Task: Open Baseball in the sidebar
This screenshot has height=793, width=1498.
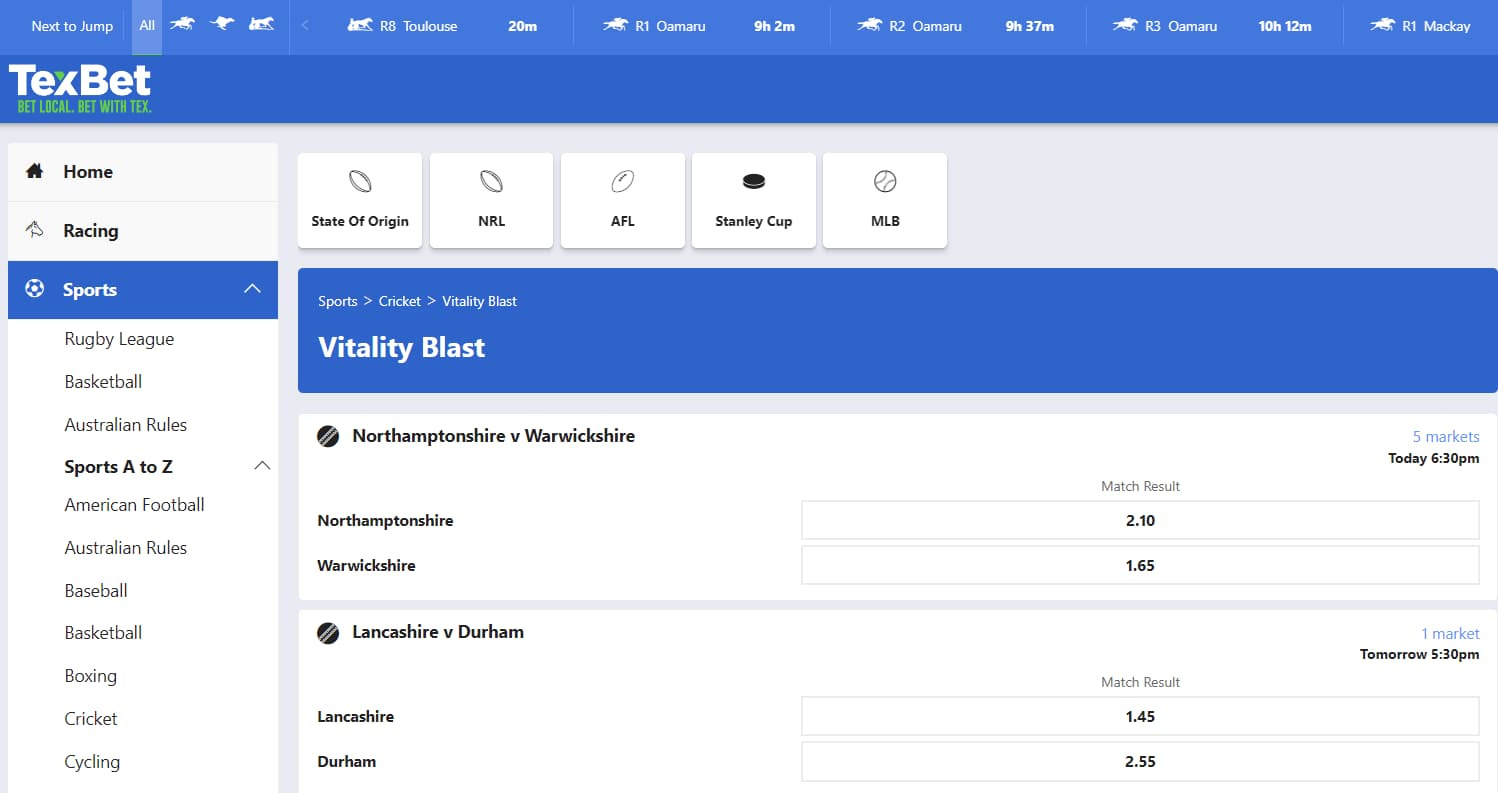Action: 96,591
